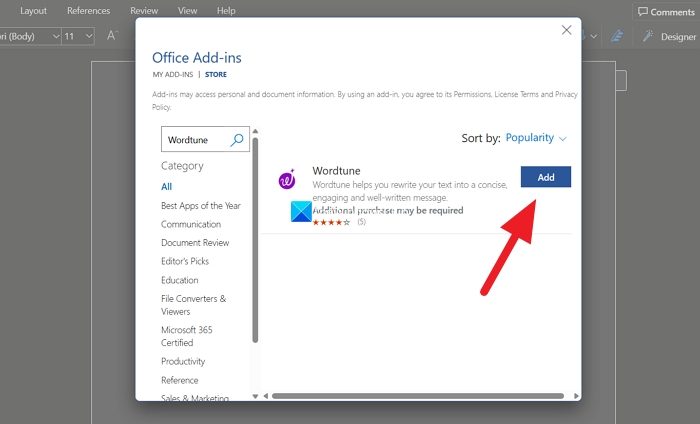This screenshot has width=700, height=424.
Task: Open the Help ribbon tab
Action: 226,11
